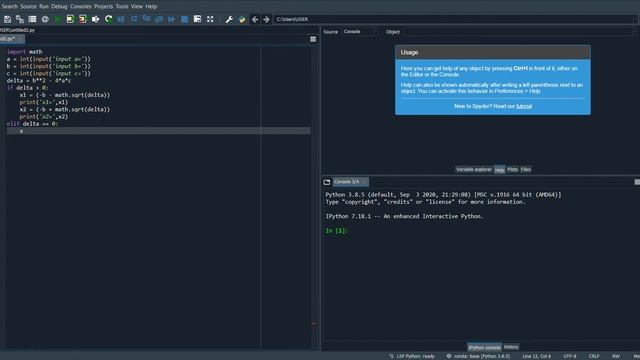Open the View menu

(137, 7)
